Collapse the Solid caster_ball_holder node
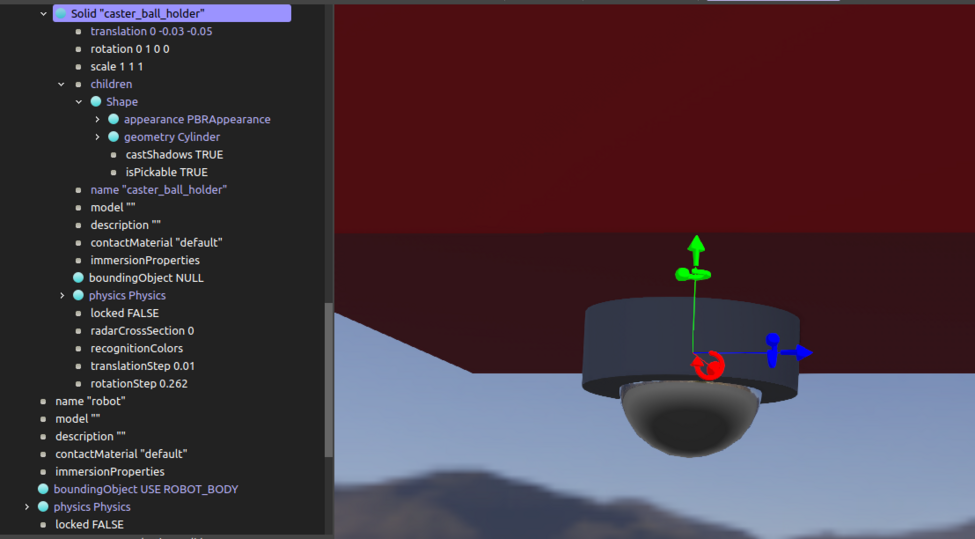Viewport: 975px width, 539px height. tap(43, 14)
